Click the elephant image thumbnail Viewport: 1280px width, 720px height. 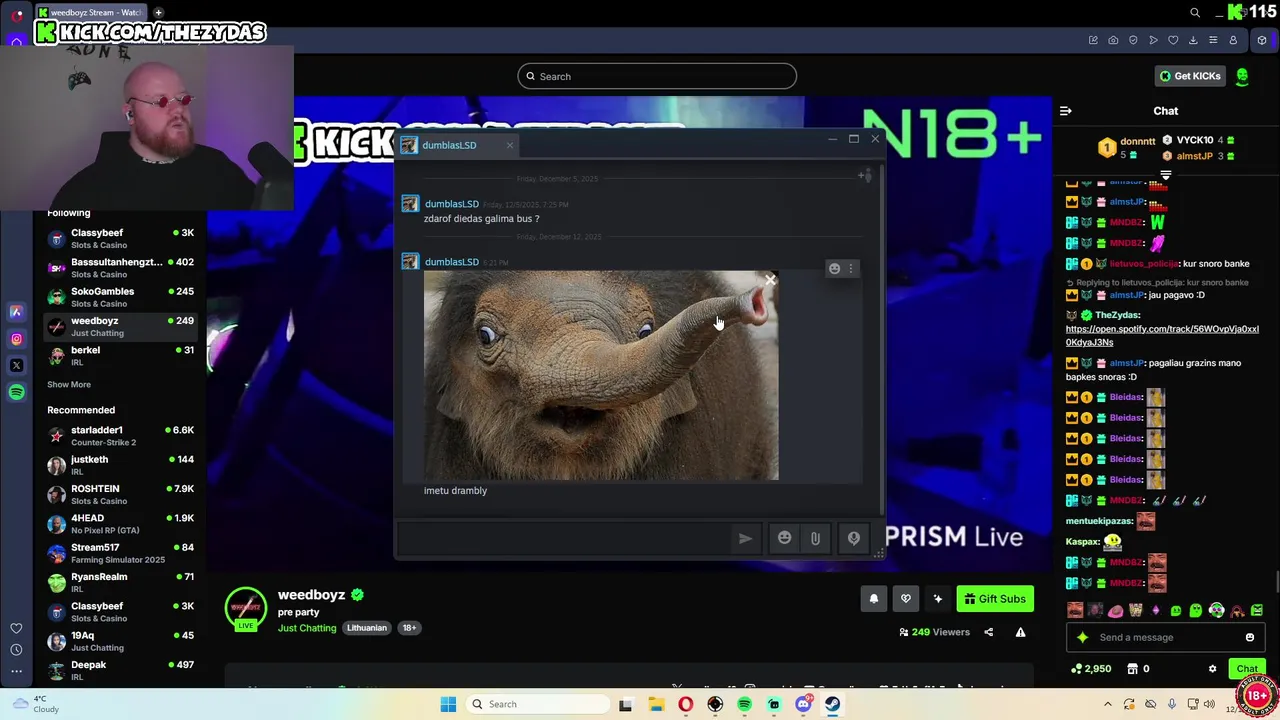pyautogui.click(x=601, y=375)
